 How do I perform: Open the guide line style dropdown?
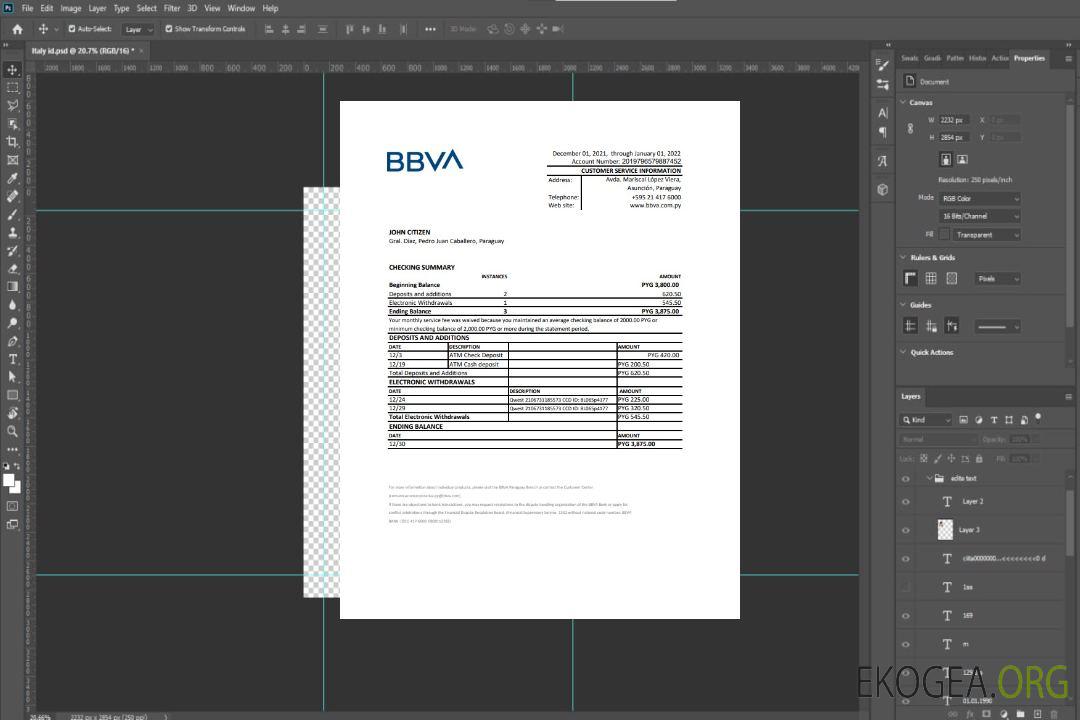pos(997,327)
